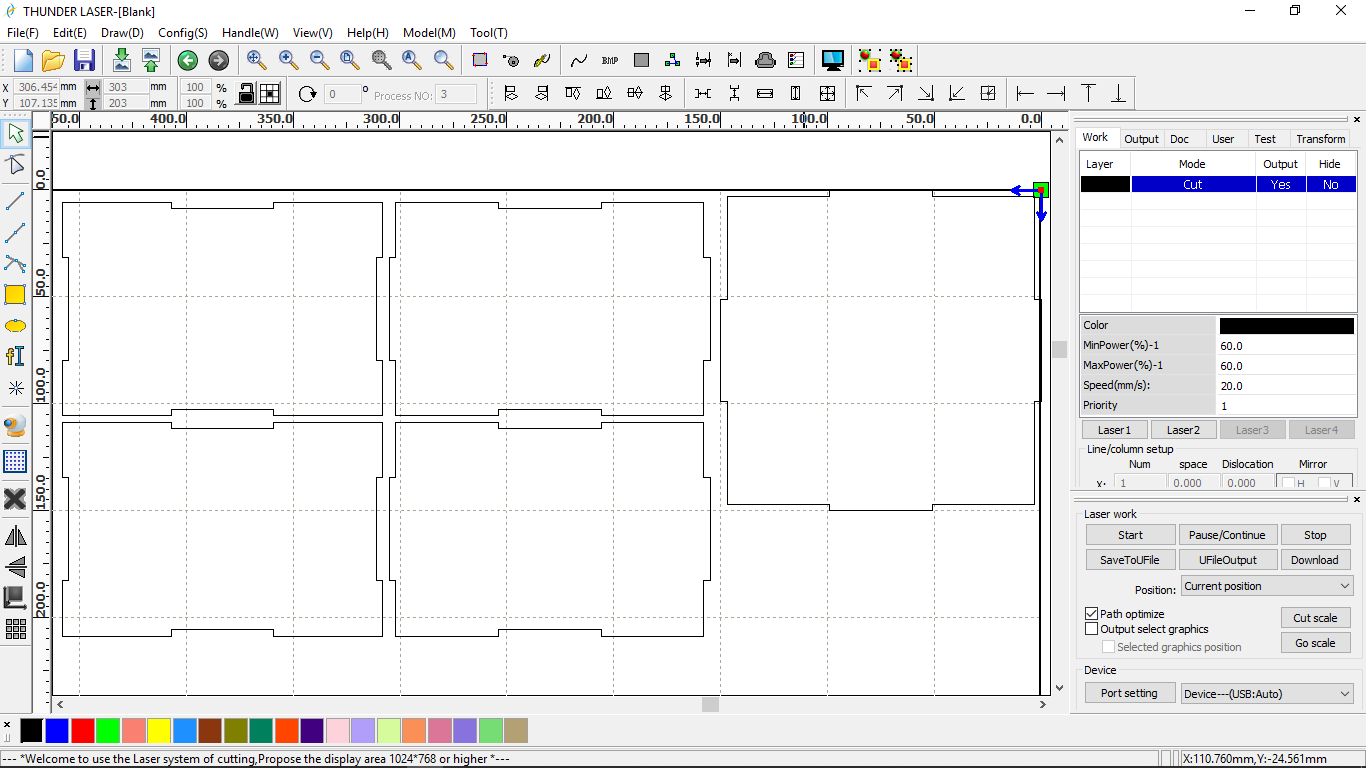Viewport: 1366px width, 768px height.
Task: Undo with the green left arrow icon
Action: coord(188,60)
